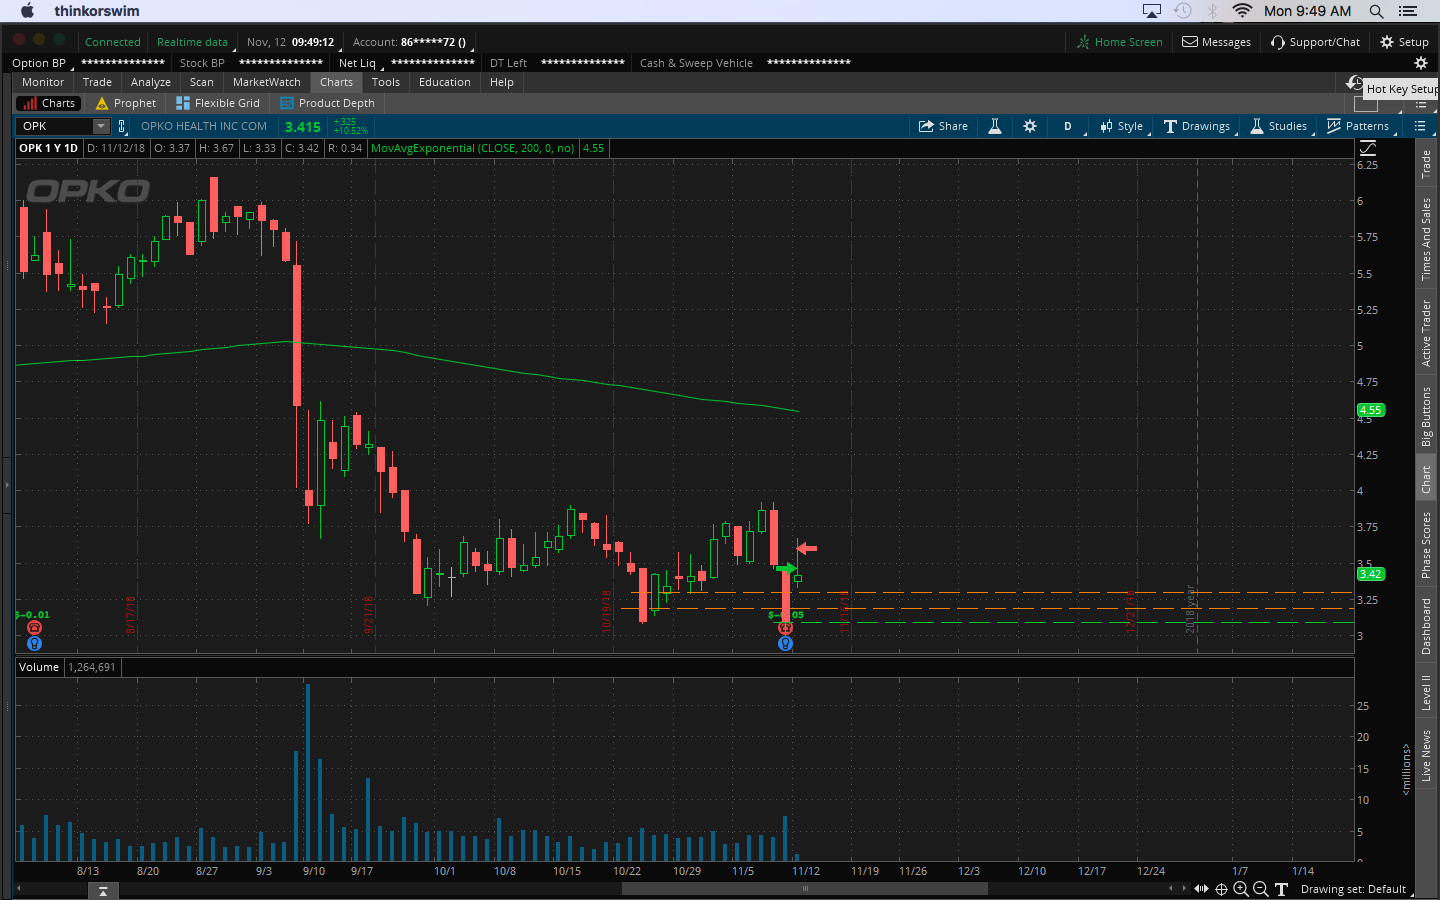Switch to the MarketWatch tab
The width and height of the screenshot is (1440, 900).
point(266,82)
